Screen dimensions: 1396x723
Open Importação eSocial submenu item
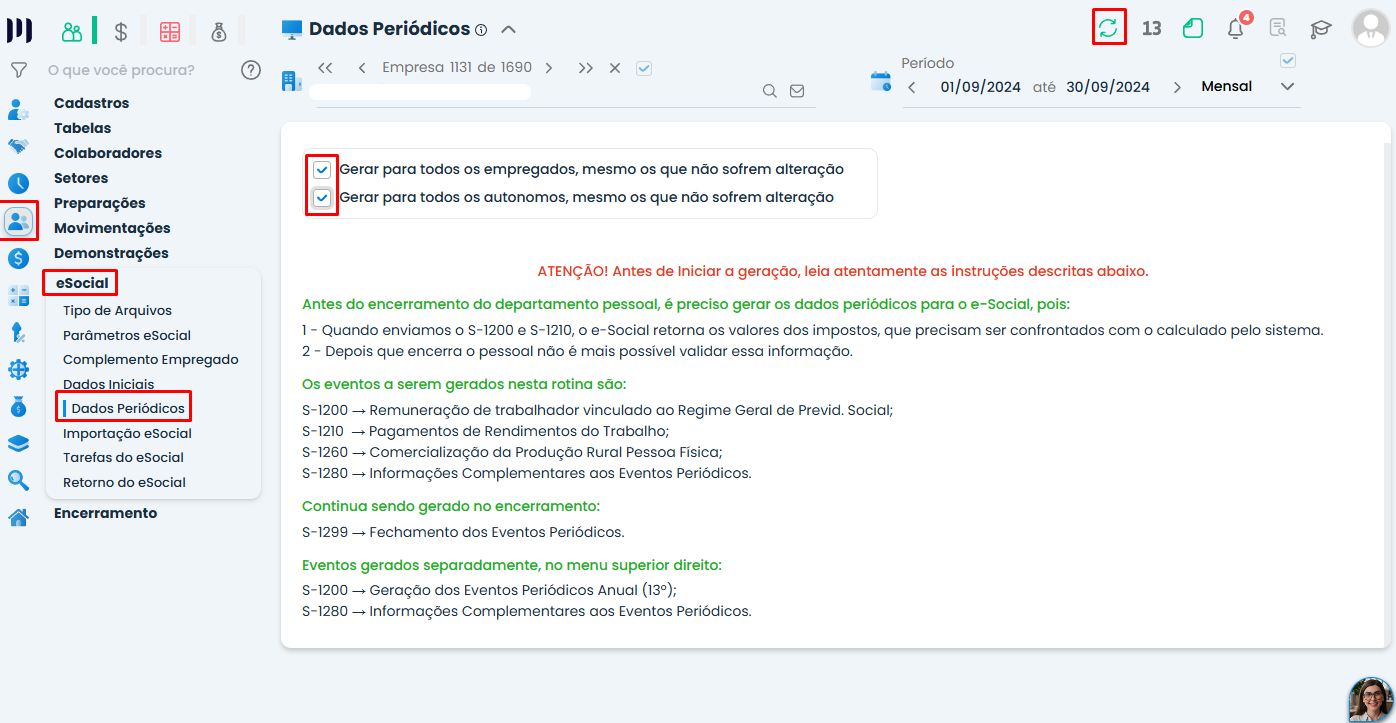(127, 433)
